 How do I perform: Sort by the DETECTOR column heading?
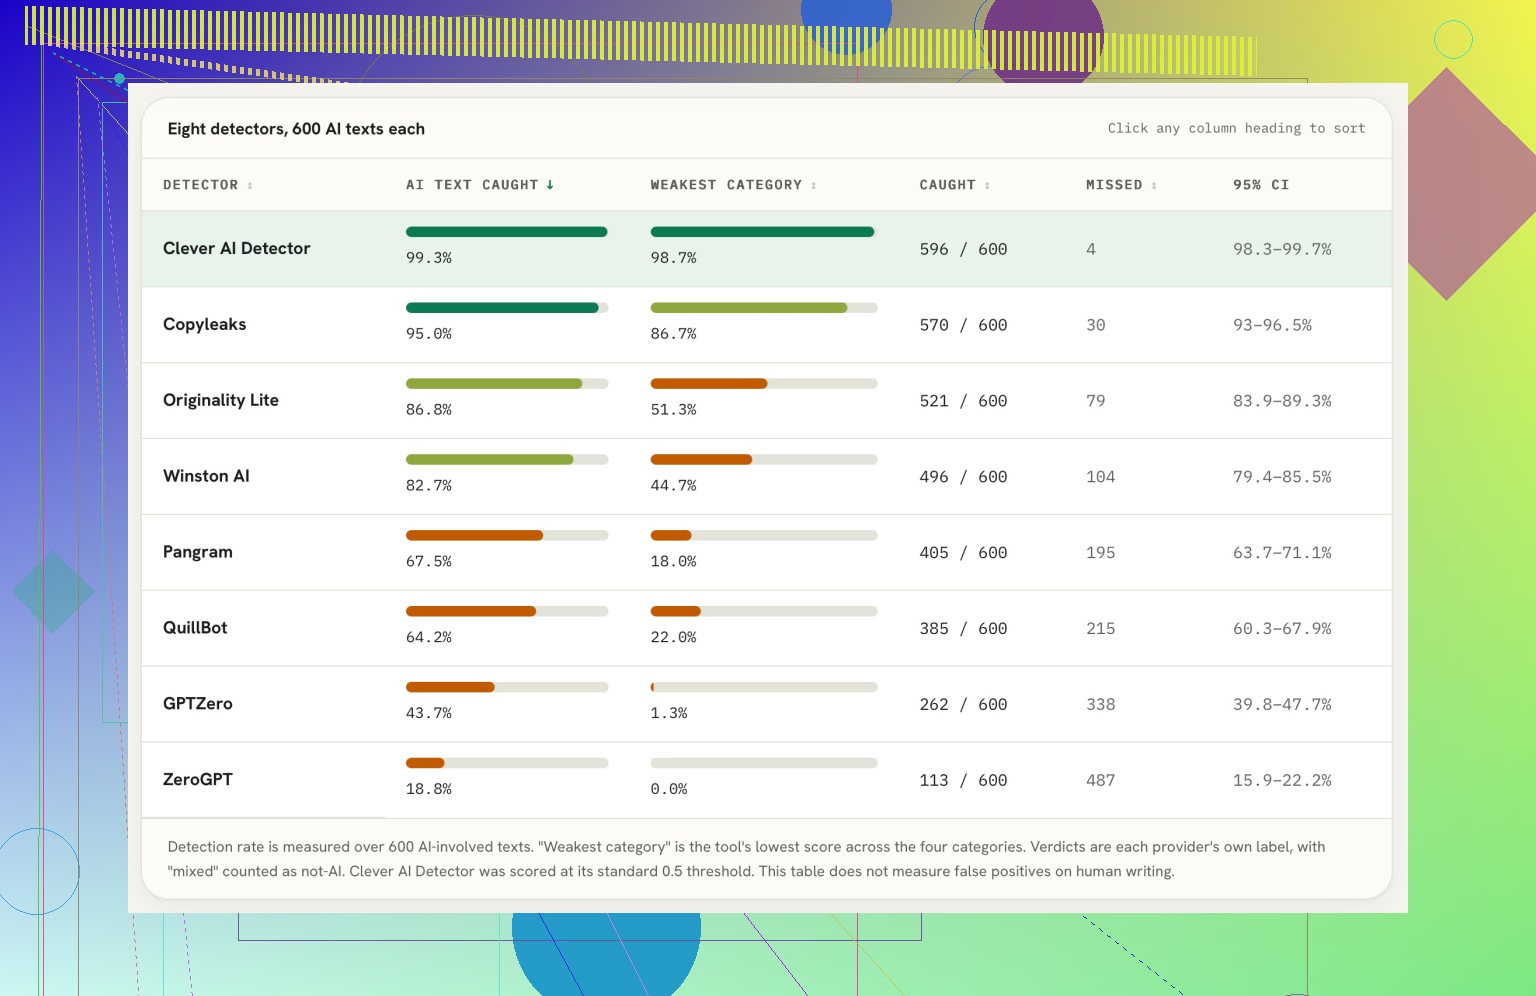point(208,185)
